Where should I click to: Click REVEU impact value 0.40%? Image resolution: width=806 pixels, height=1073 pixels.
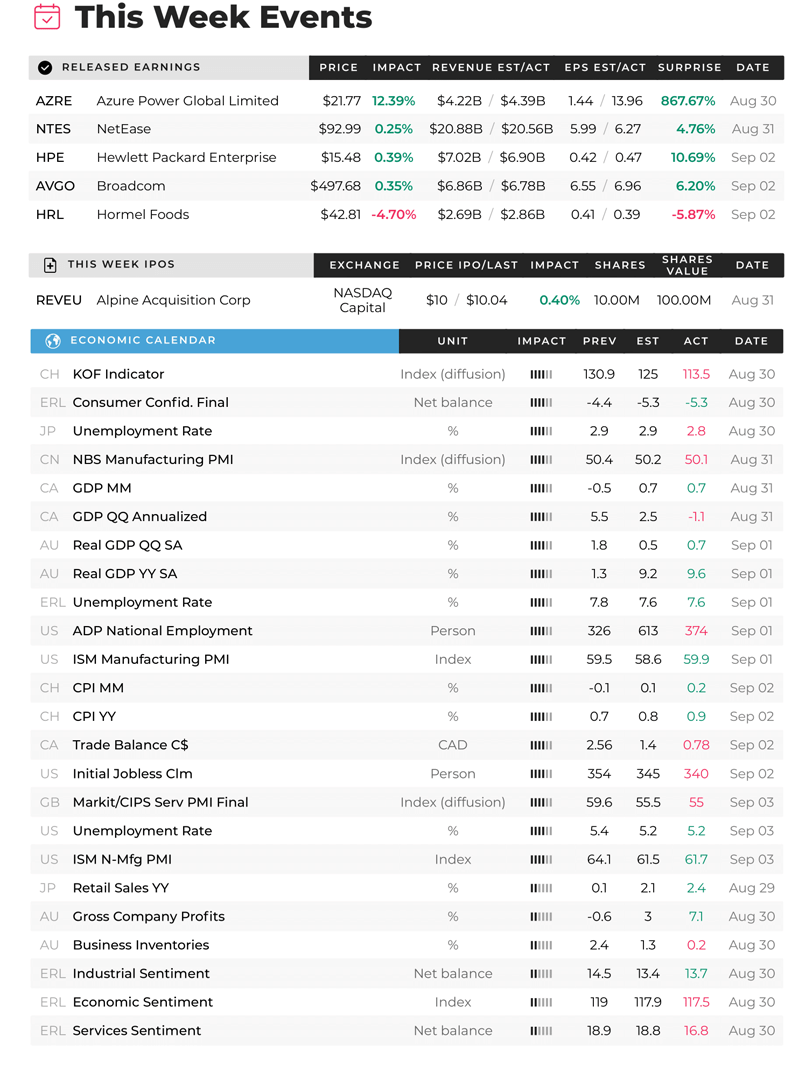pyautogui.click(x=559, y=300)
